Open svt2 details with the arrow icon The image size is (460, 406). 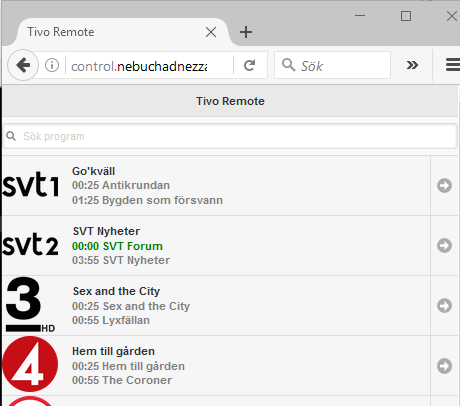pyautogui.click(x=444, y=246)
